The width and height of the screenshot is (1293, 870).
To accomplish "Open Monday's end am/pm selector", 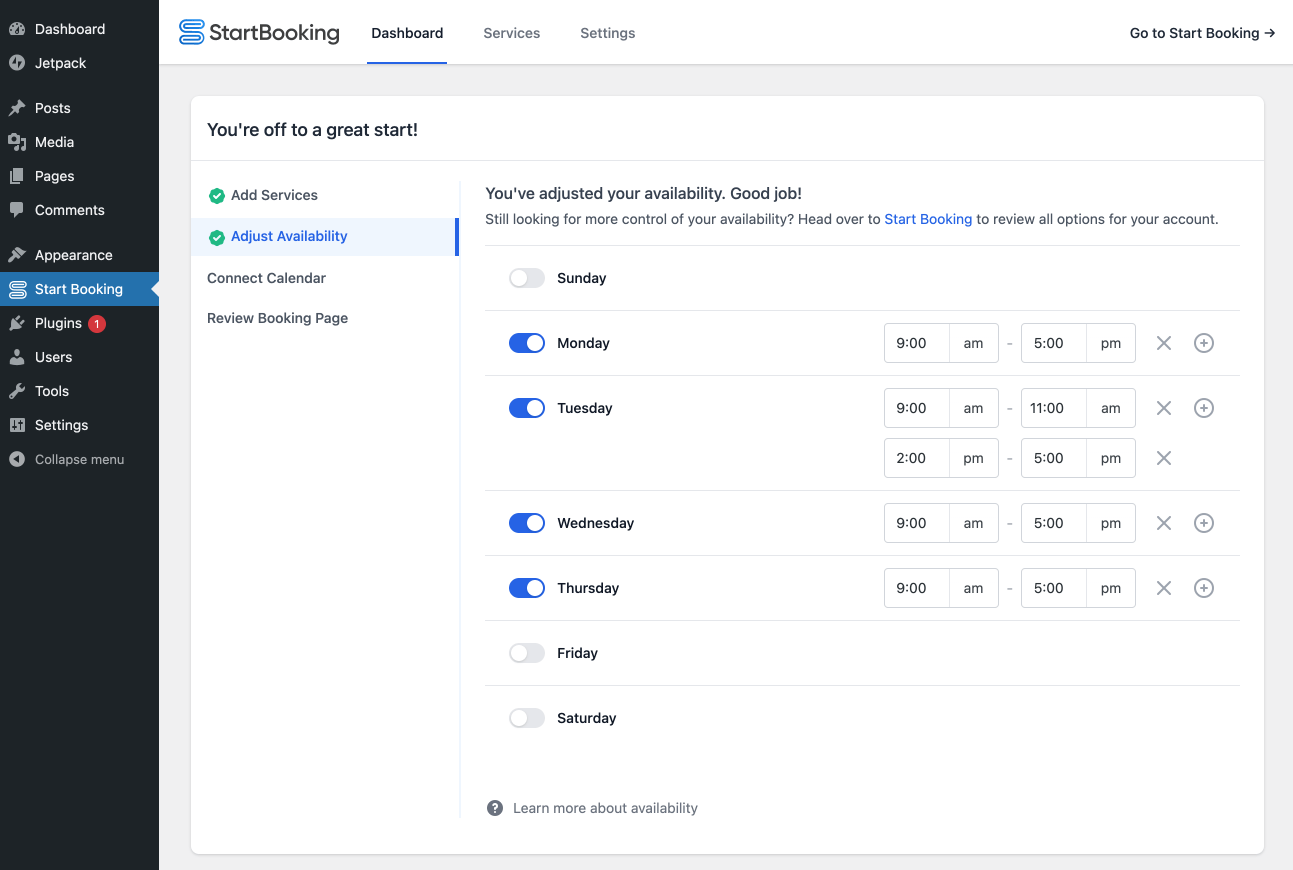I will [x=1111, y=343].
